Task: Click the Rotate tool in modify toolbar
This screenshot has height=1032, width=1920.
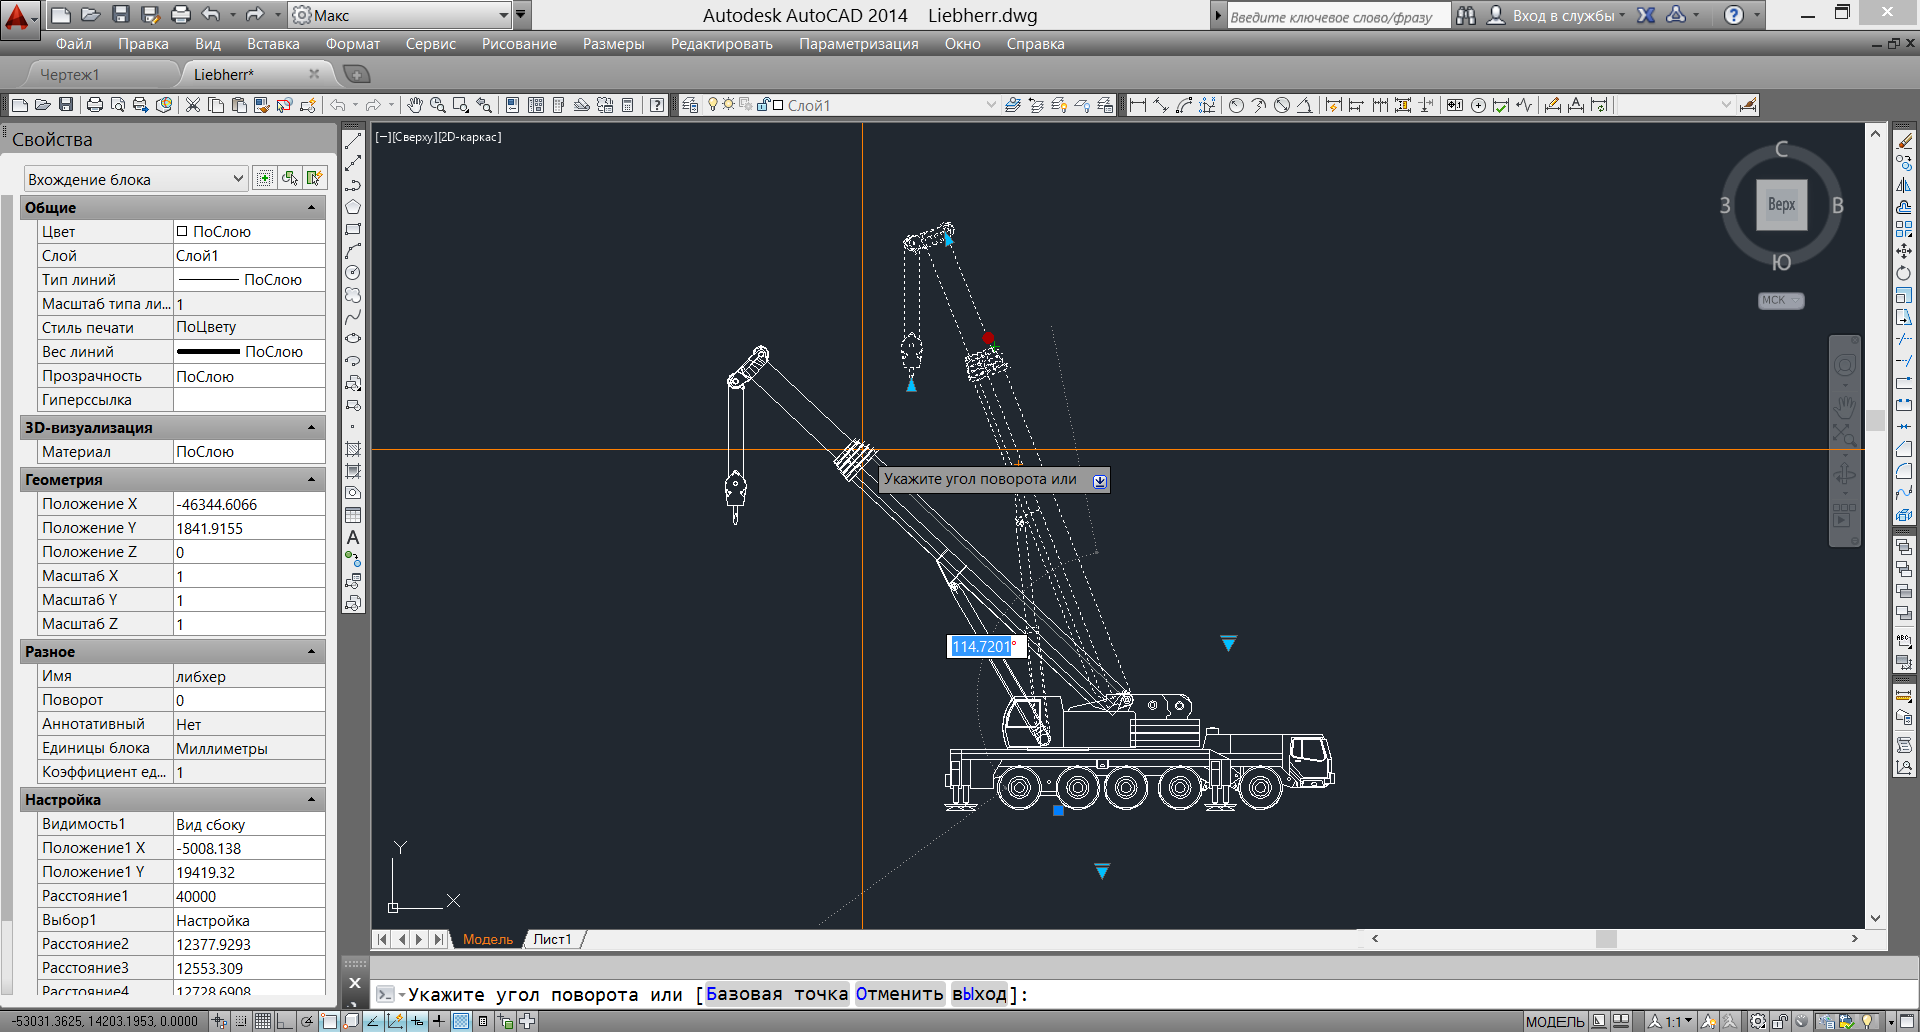Action: pyautogui.click(x=1904, y=273)
